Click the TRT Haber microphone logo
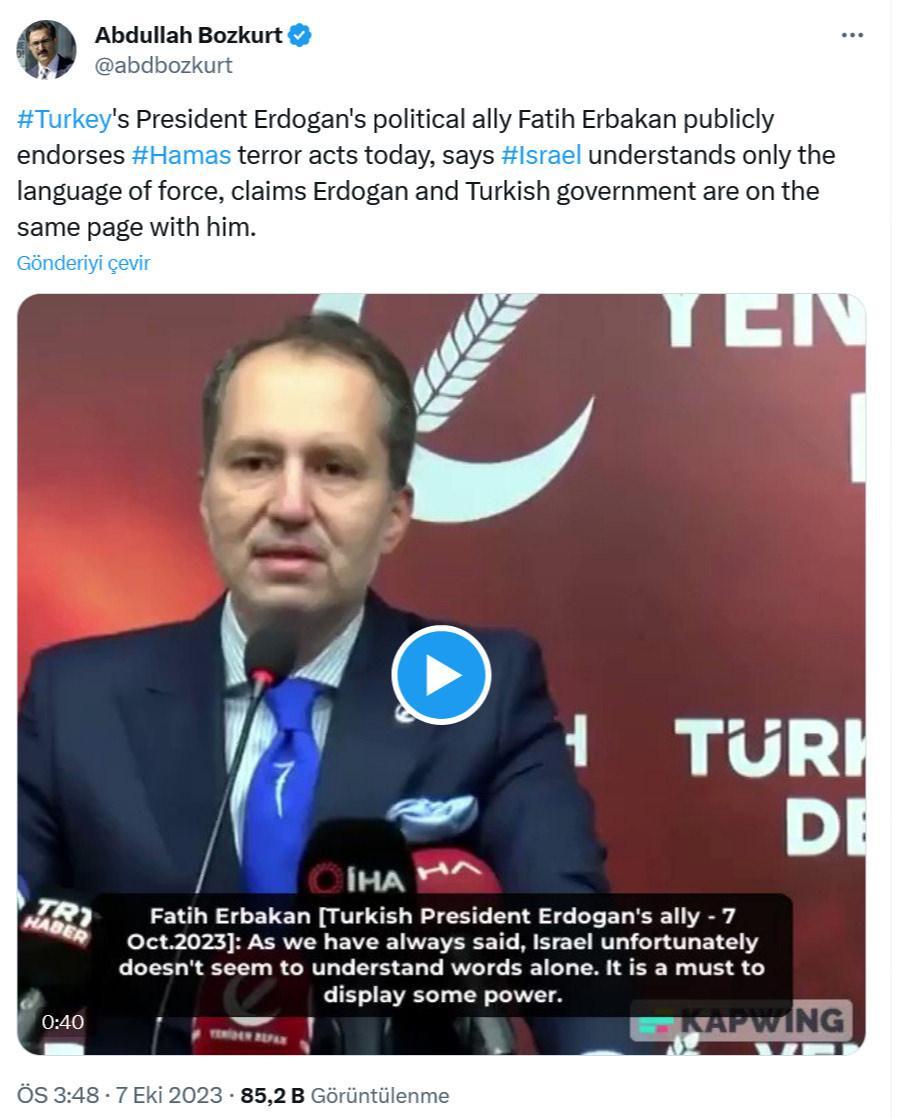Screen dimensions: 907x1119 pos(56,923)
